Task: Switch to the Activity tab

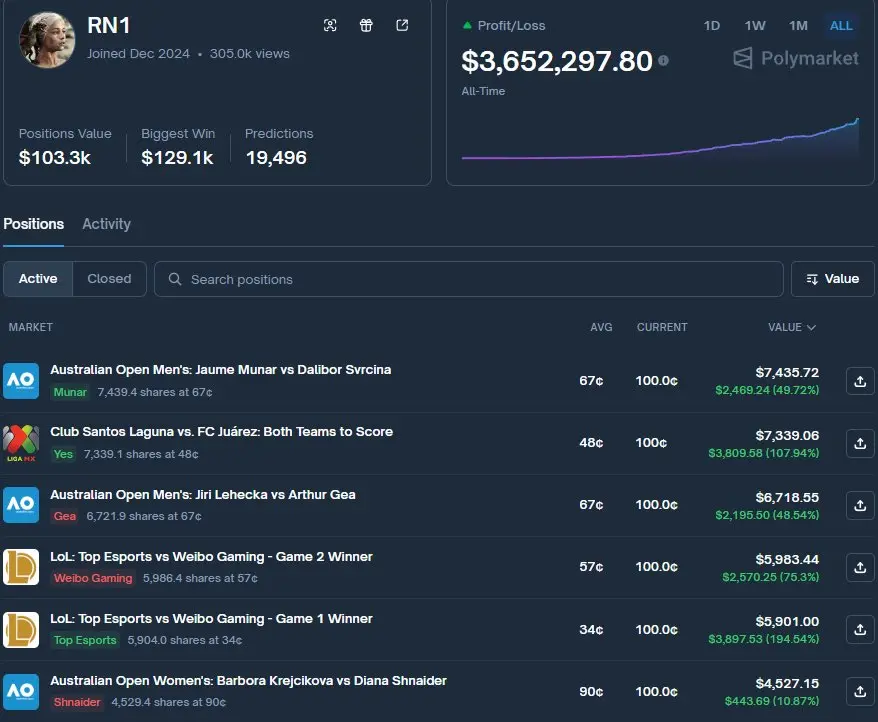Action: (x=106, y=224)
